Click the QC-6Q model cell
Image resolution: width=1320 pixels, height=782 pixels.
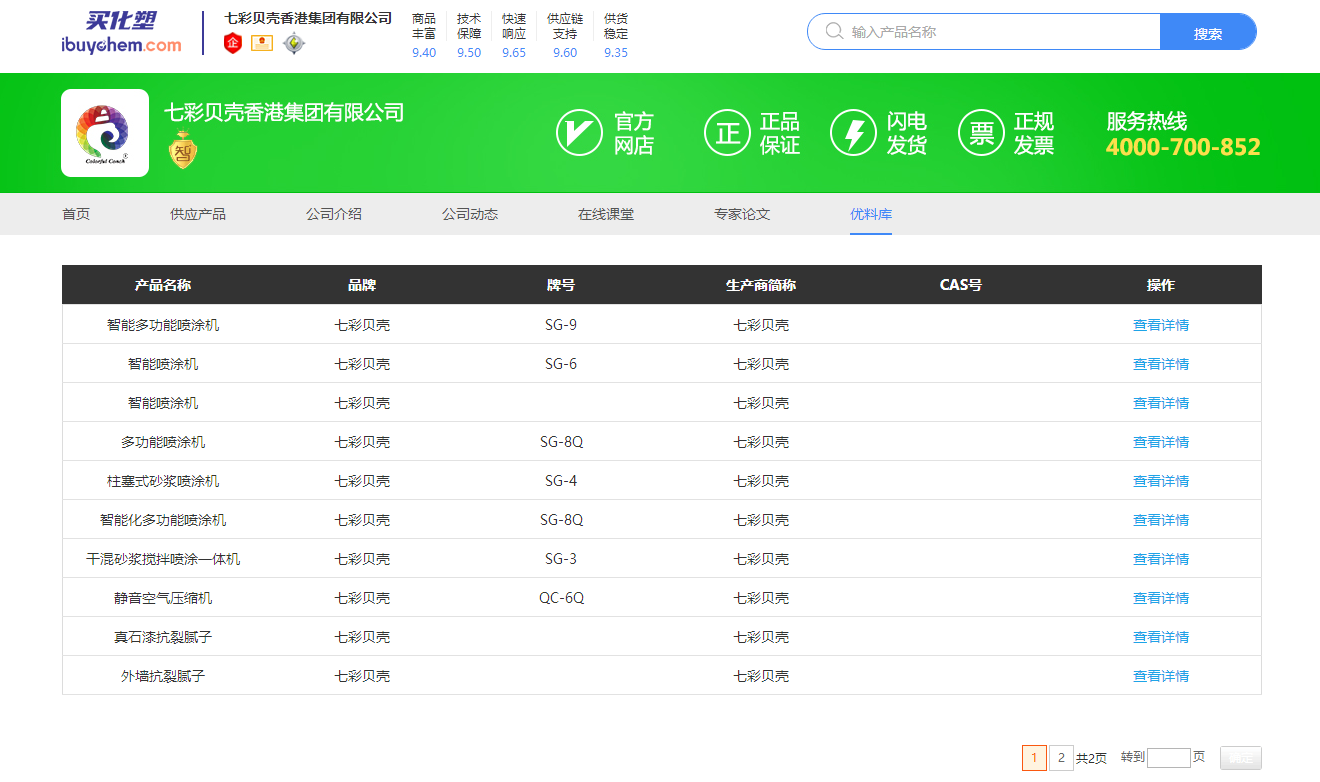click(561, 598)
